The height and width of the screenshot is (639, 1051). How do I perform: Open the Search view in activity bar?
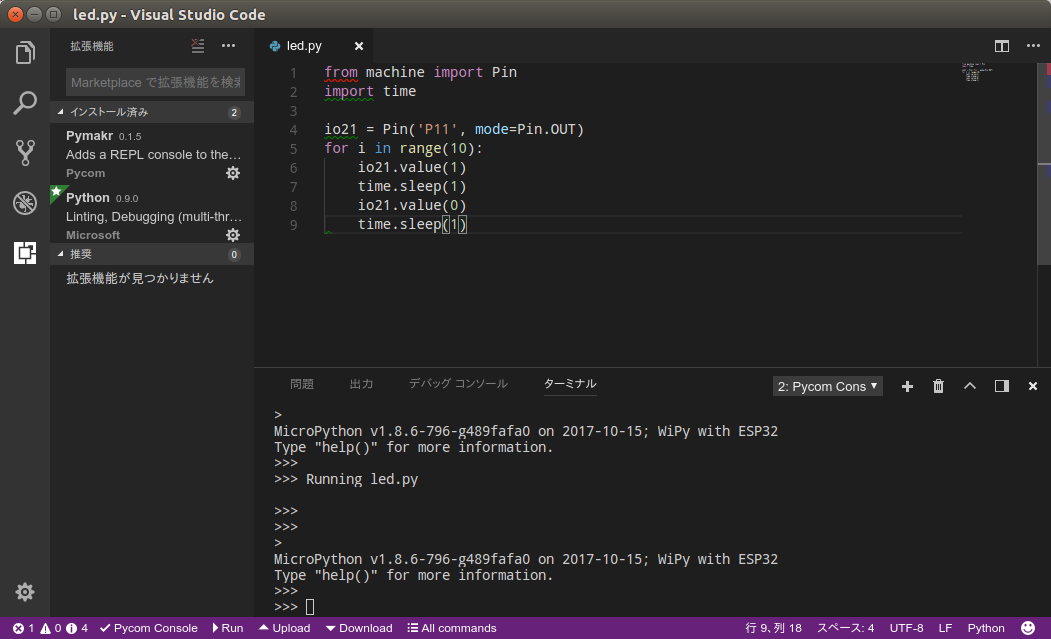pos(25,103)
